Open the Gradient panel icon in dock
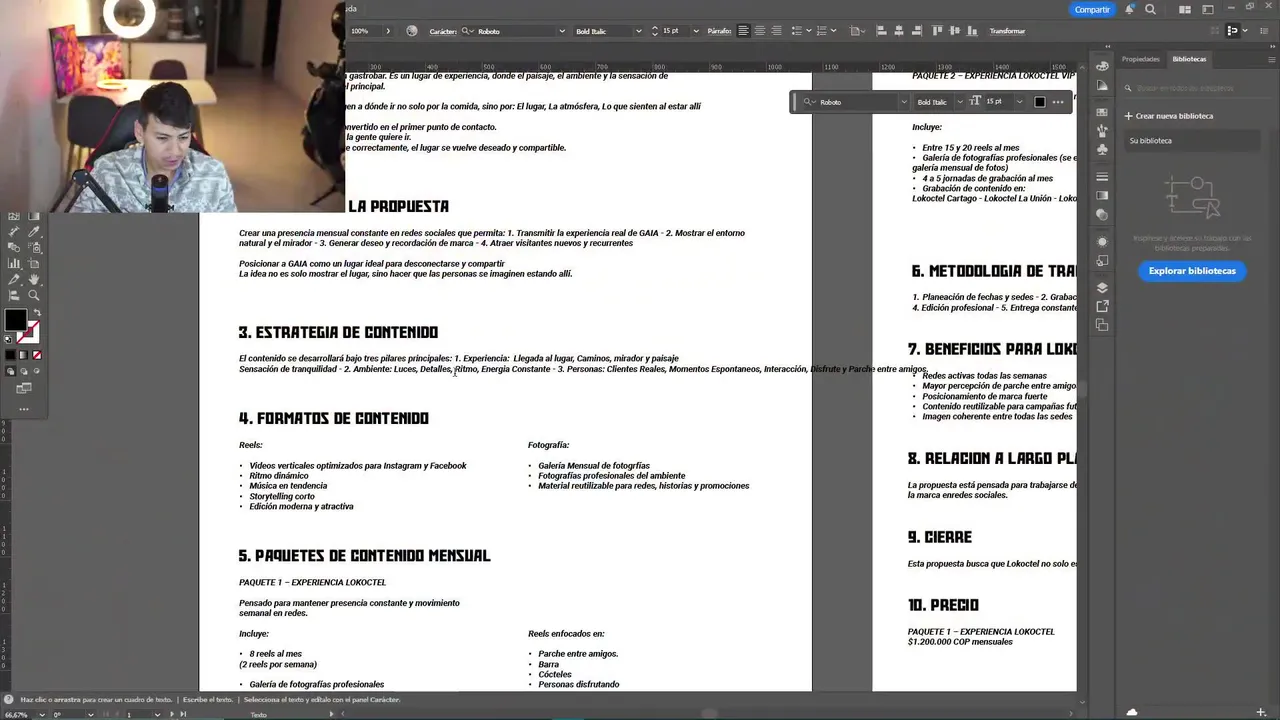Screen dimensions: 1280x720 [1102, 195]
